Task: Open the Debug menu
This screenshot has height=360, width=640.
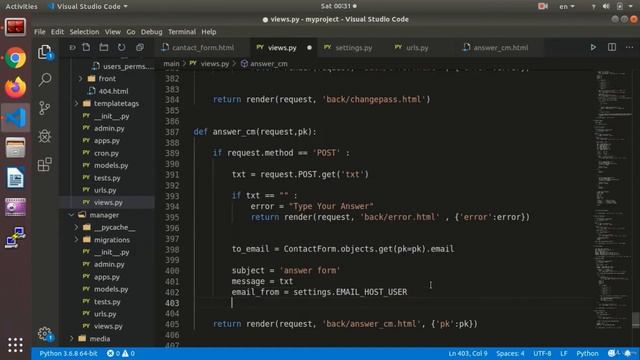Action: coord(151,32)
